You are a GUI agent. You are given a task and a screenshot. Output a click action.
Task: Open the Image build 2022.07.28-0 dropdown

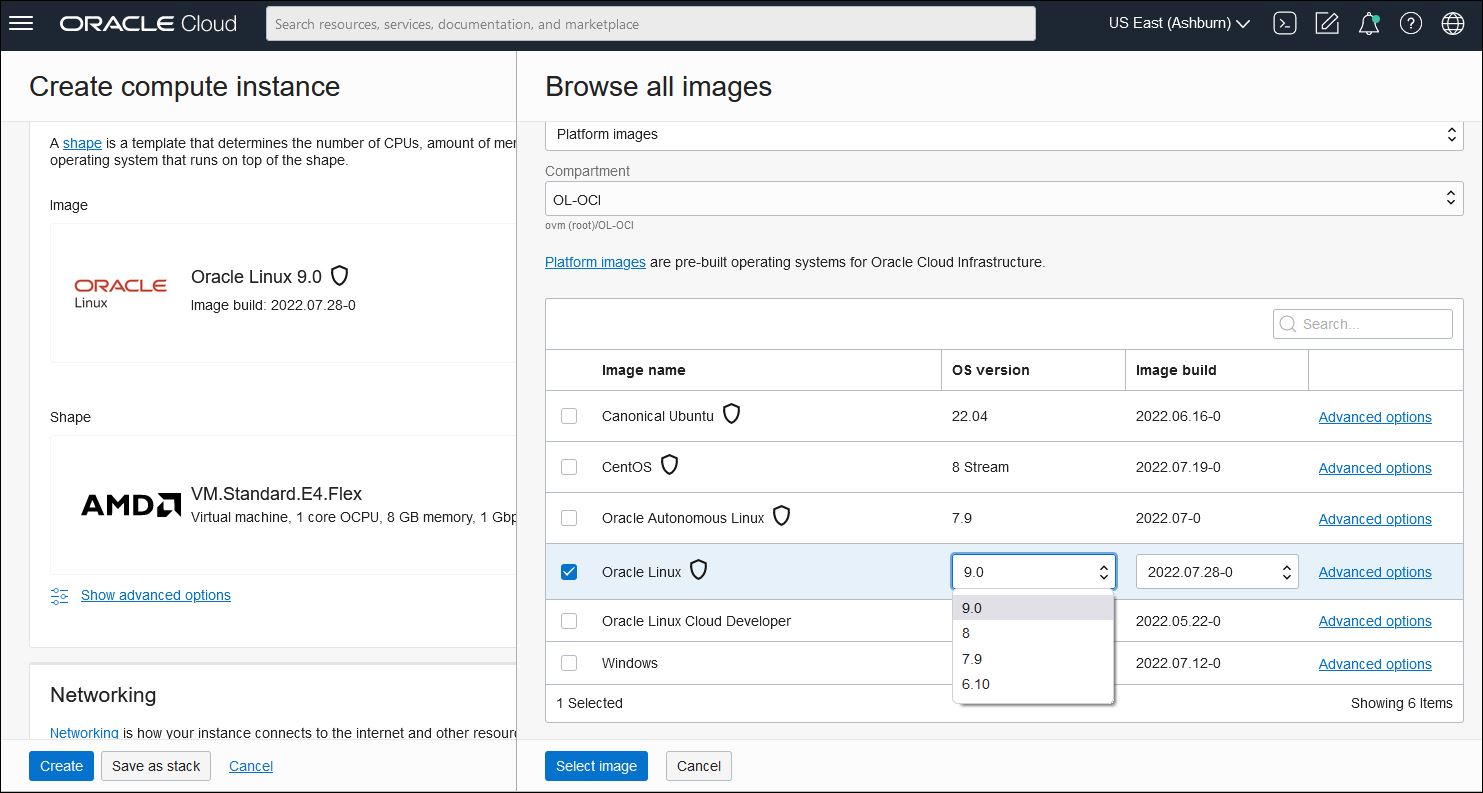click(x=1217, y=572)
